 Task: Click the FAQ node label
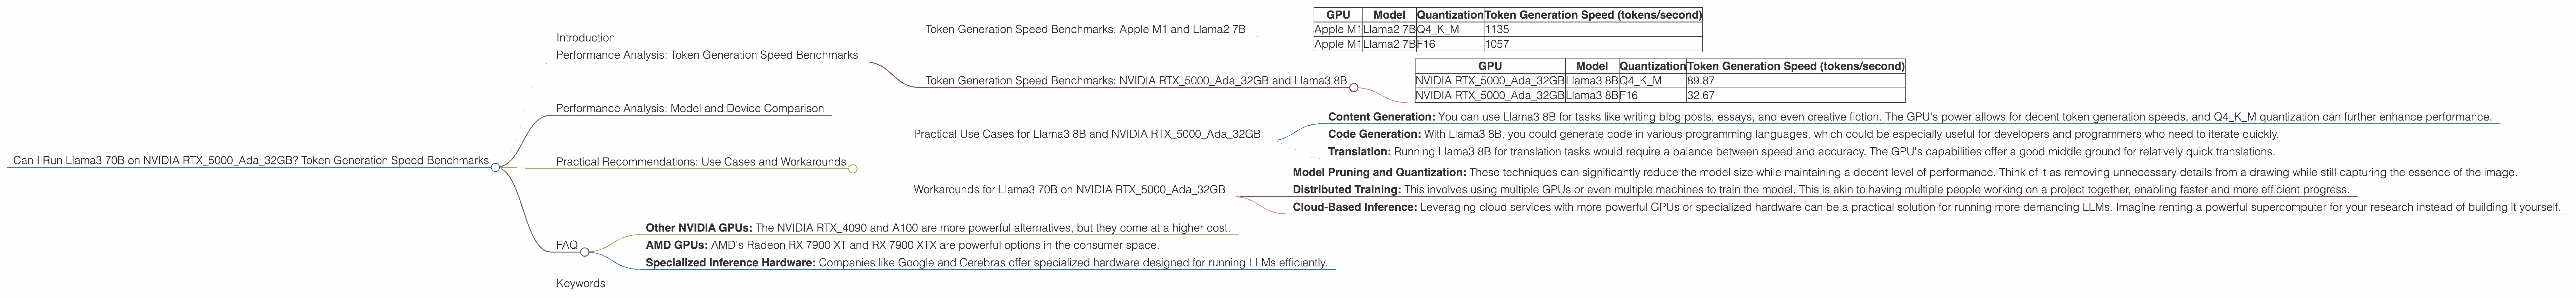[567, 245]
